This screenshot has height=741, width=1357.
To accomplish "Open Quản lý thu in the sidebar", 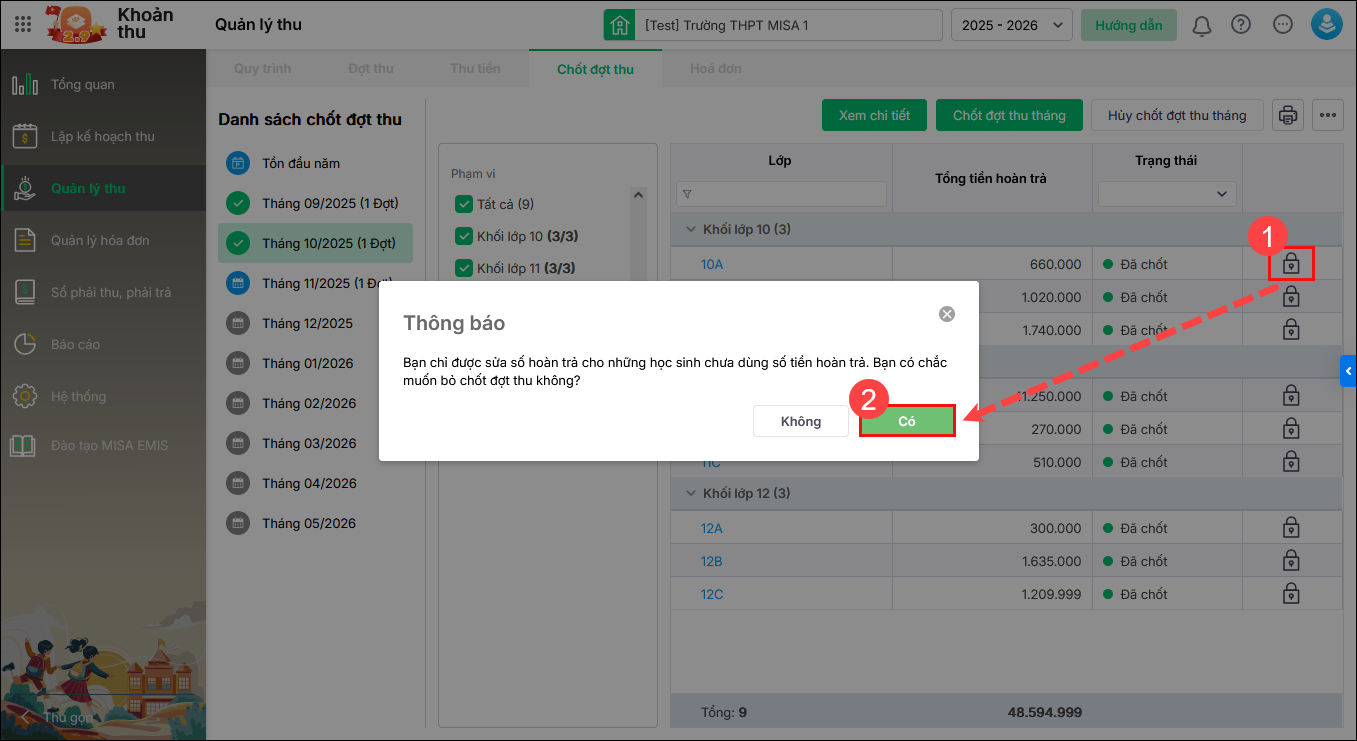I will 103,188.
